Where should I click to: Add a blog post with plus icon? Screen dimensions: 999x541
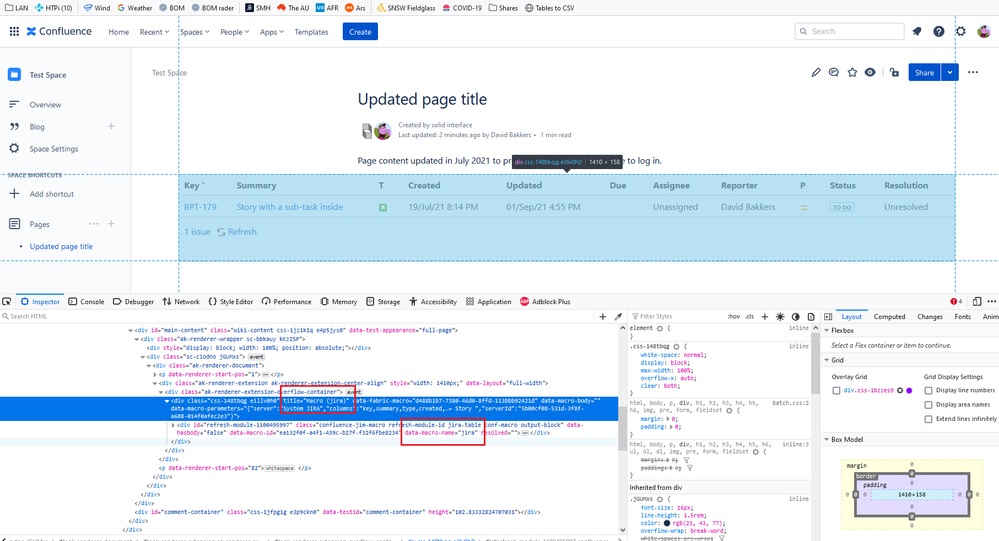pyautogui.click(x=111, y=126)
